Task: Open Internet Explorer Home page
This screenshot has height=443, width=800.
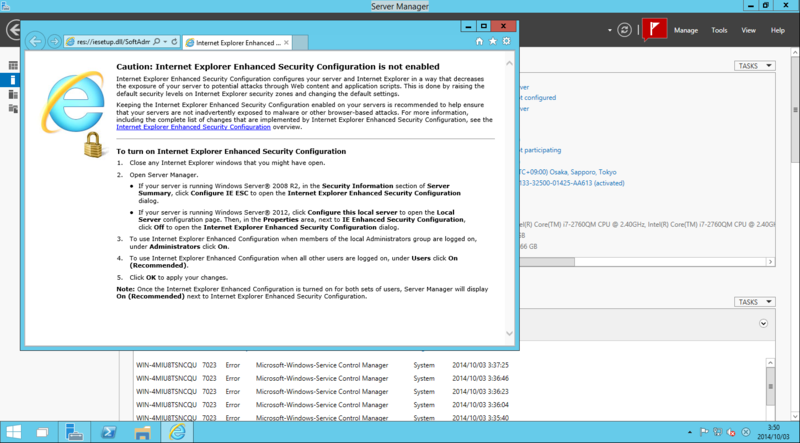Action: 479,41
